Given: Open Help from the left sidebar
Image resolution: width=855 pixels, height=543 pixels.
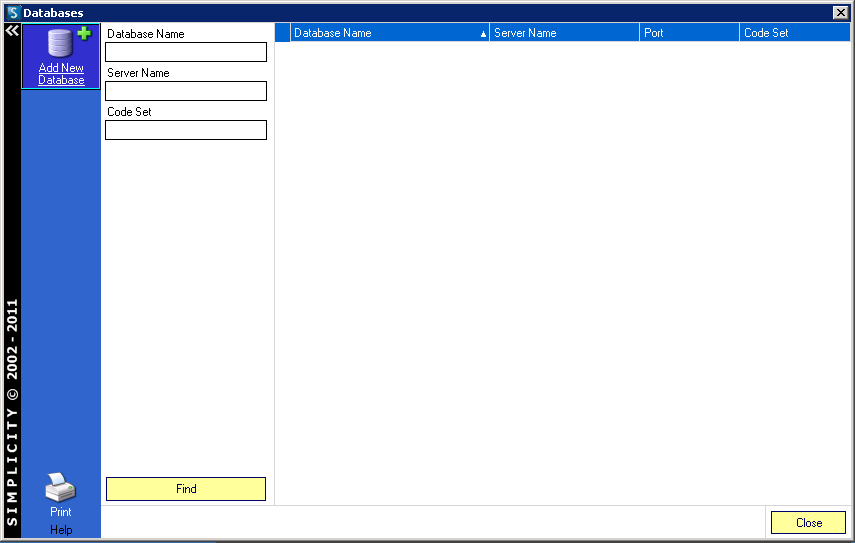Looking at the screenshot, I should click(61, 530).
